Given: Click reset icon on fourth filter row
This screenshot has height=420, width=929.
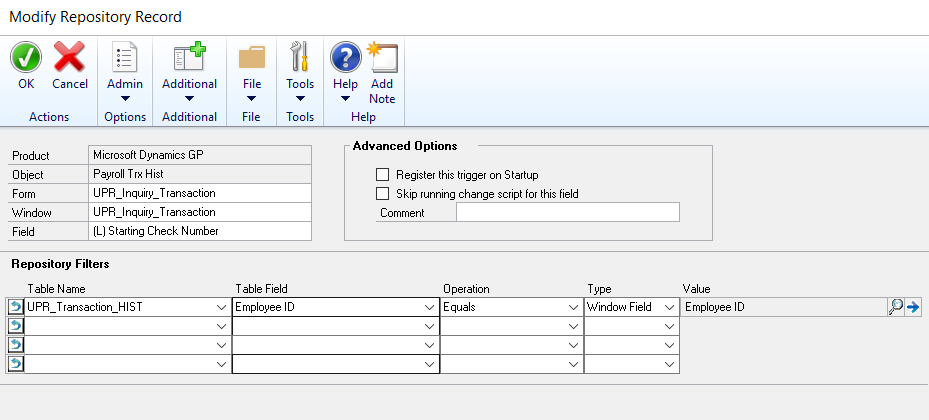Looking at the screenshot, I should (15, 364).
